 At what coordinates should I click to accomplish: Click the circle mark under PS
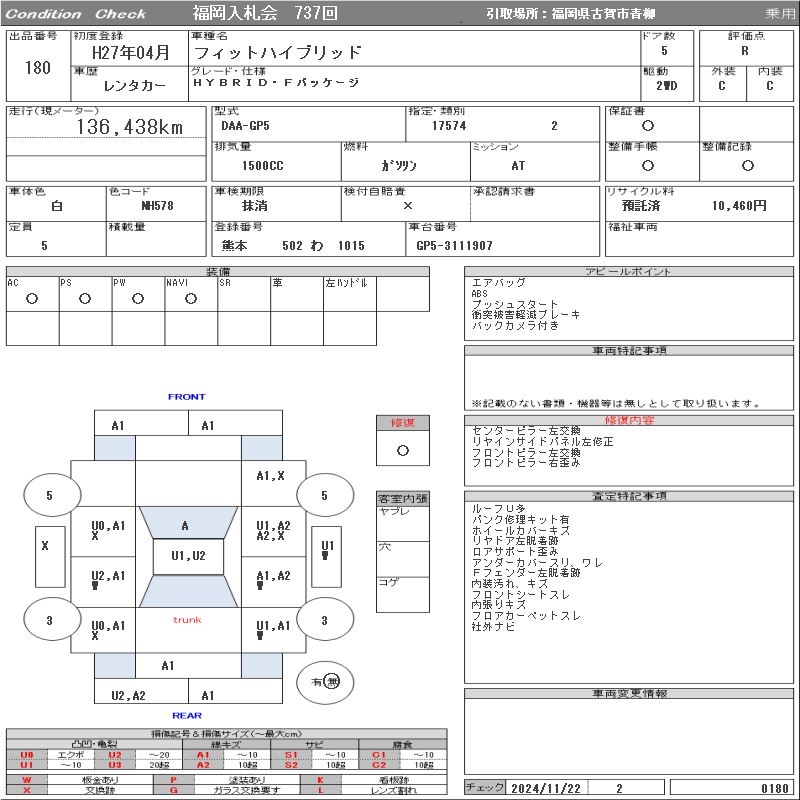[x=85, y=299]
